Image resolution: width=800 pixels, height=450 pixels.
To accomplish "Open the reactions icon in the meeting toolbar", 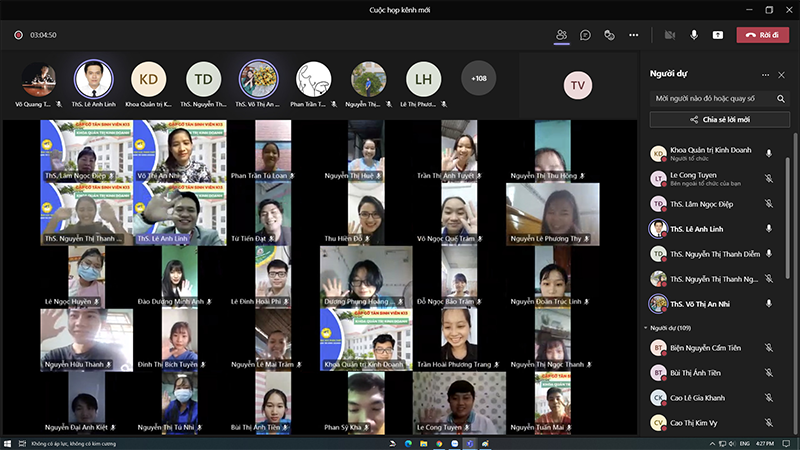I will point(609,34).
